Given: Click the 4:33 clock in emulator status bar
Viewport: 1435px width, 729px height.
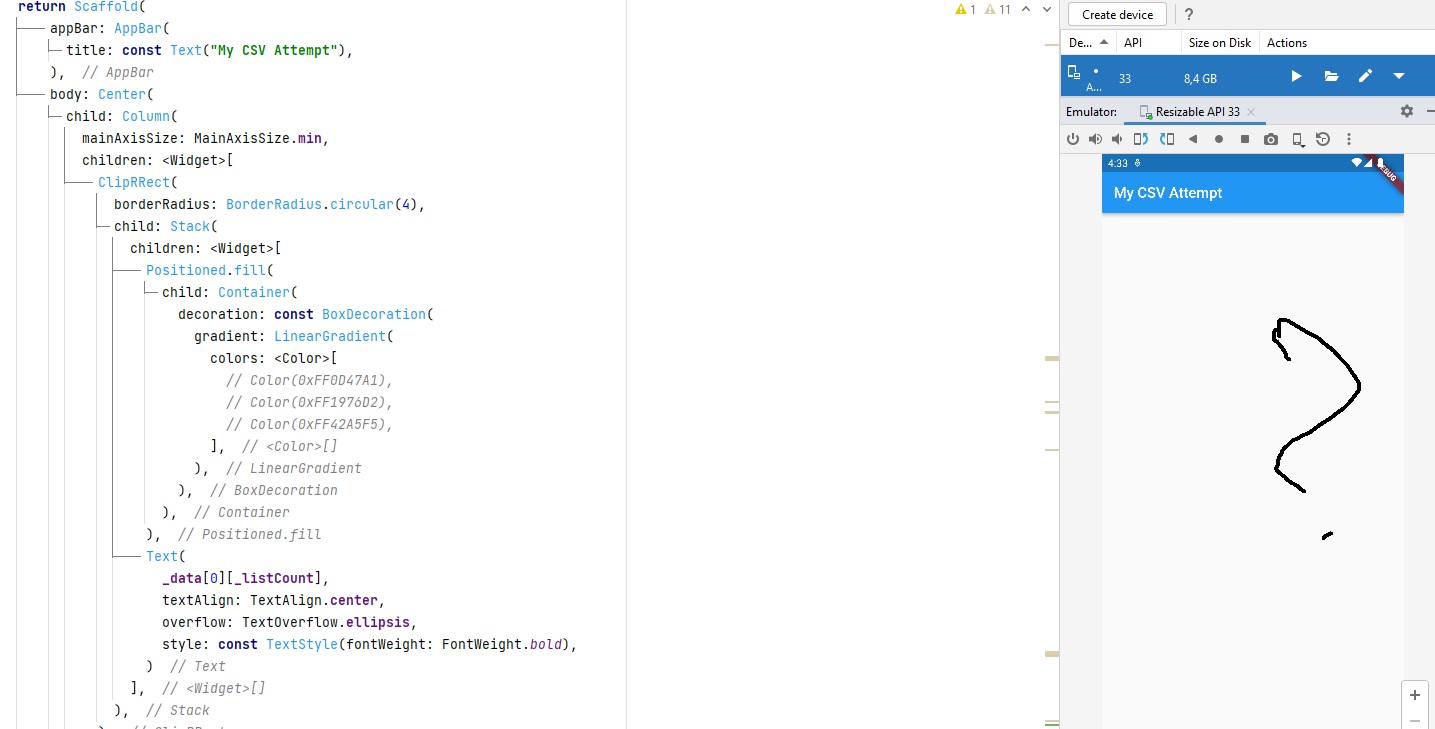Looking at the screenshot, I should click(1118, 163).
